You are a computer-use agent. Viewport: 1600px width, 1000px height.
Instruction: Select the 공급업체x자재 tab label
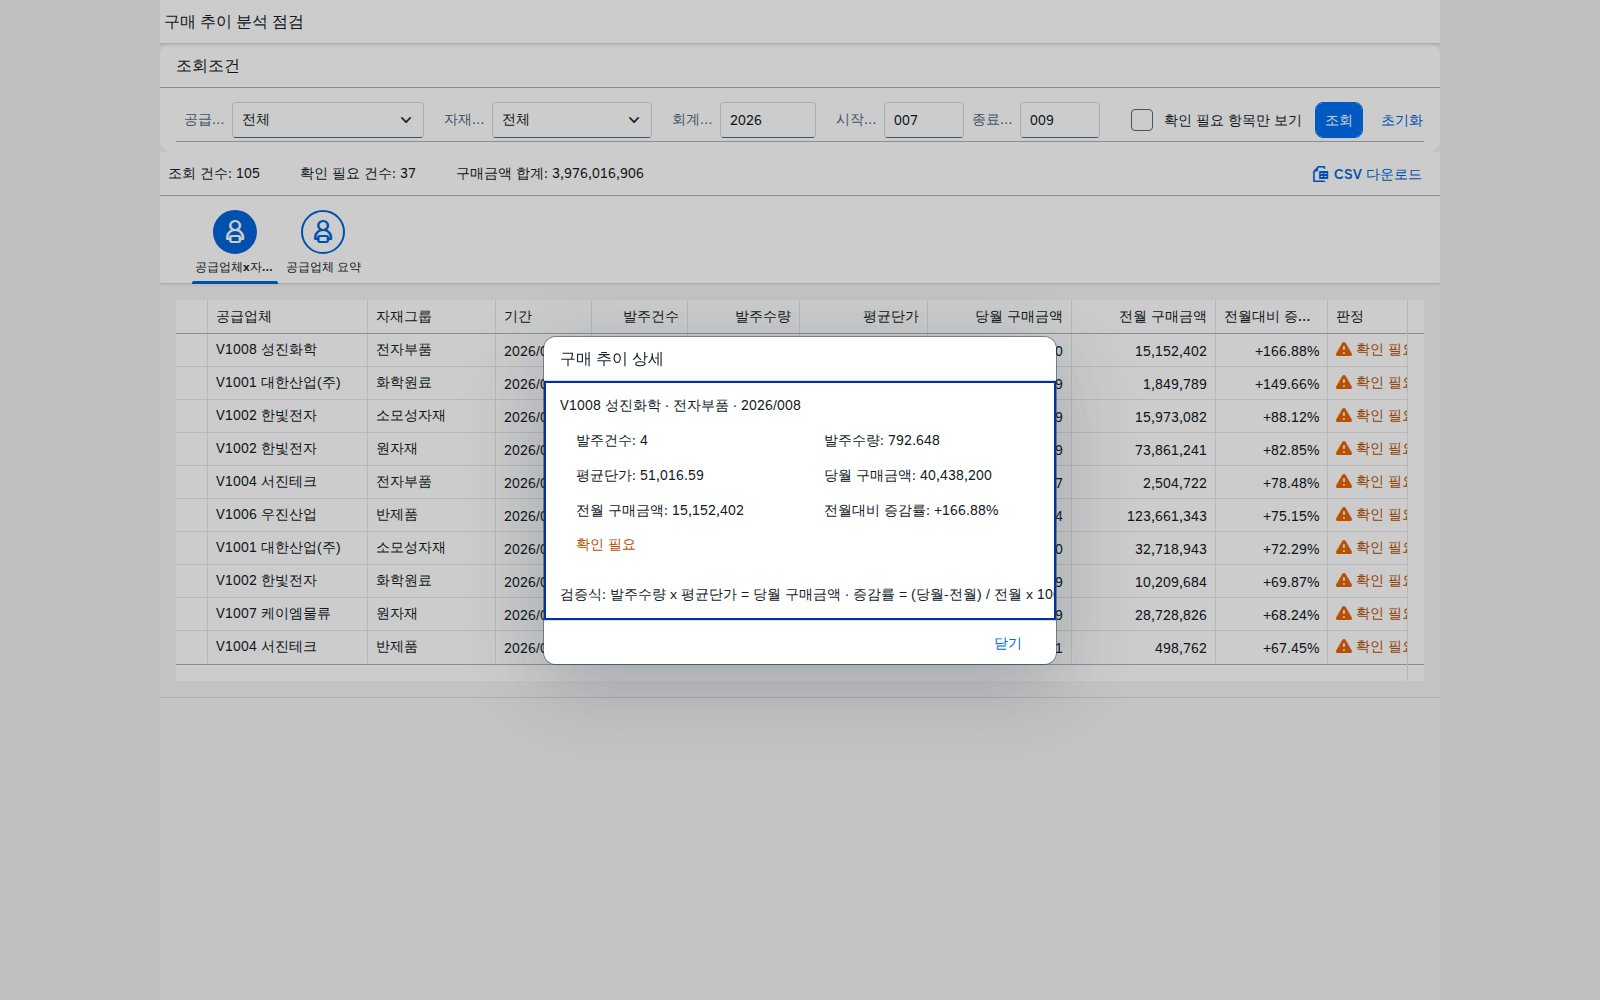click(x=234, y=267)
